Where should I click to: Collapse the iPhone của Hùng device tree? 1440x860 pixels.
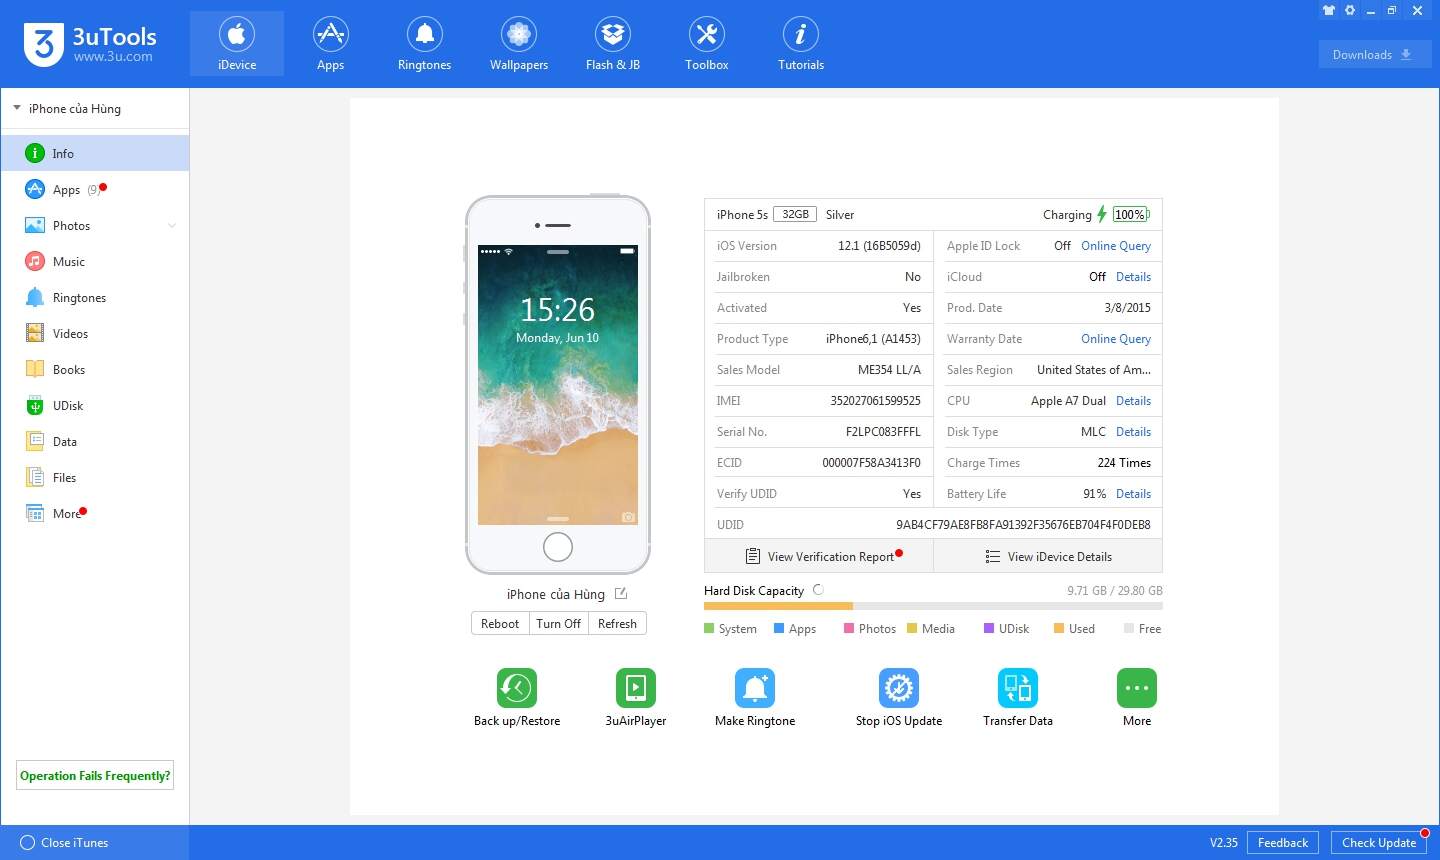[x=17, y=108]
